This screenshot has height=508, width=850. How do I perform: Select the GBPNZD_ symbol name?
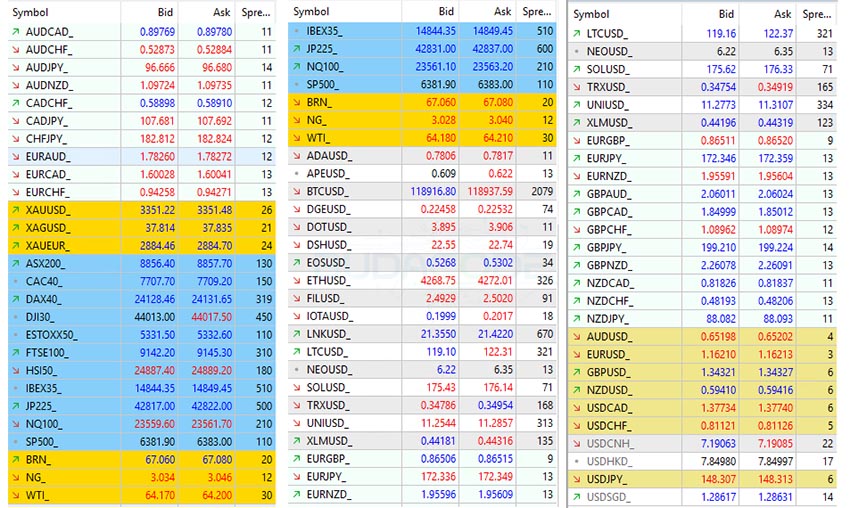click(610, 266)
